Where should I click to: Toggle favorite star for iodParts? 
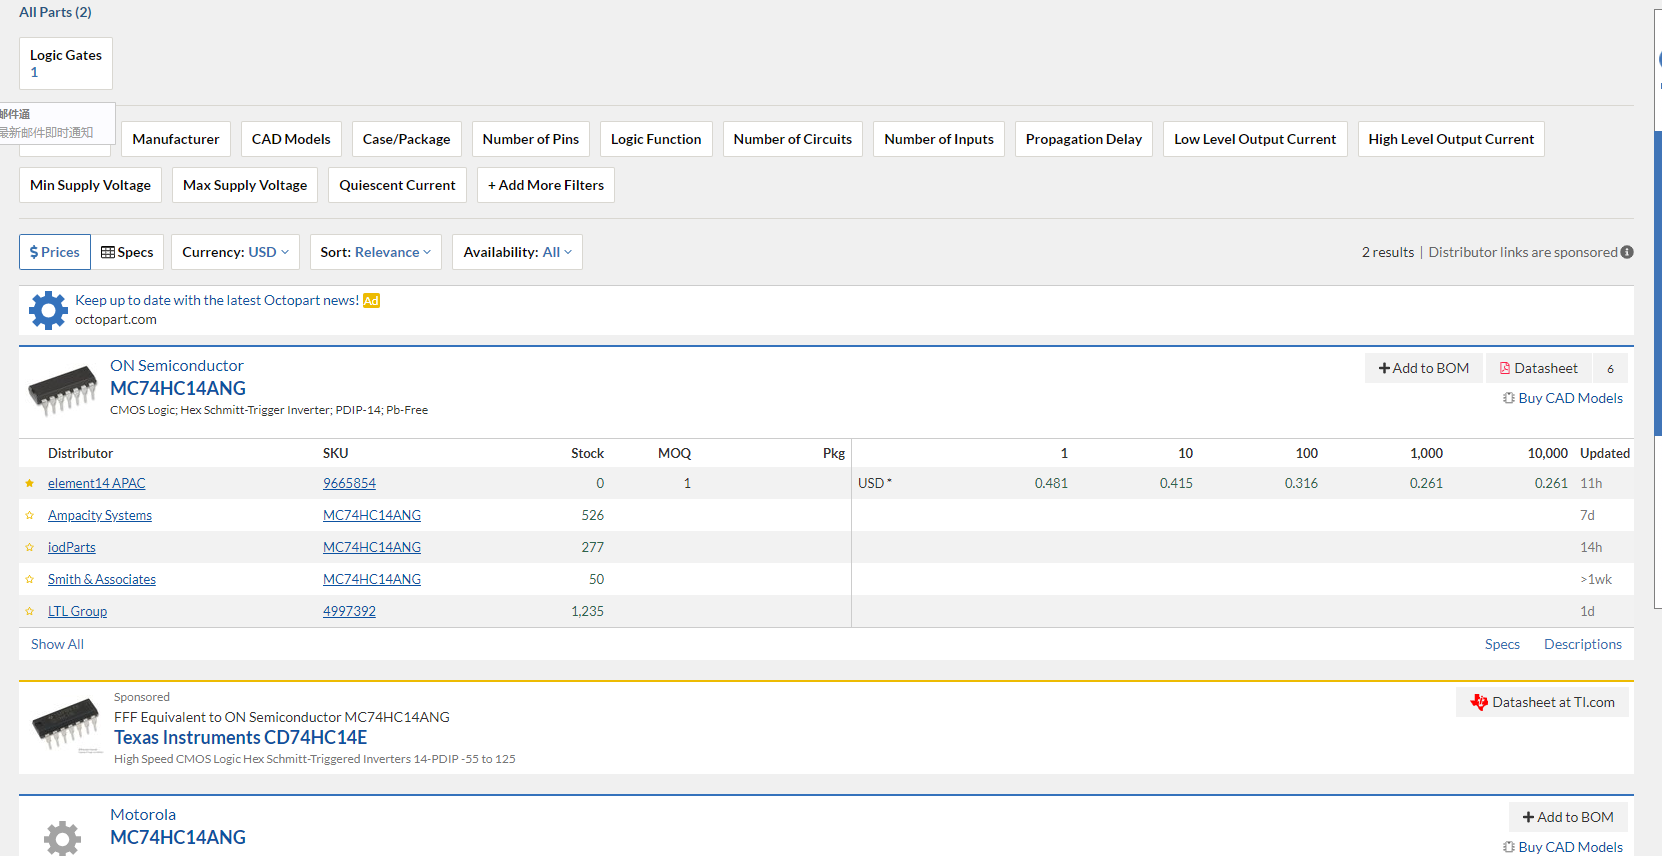(30, 547)
